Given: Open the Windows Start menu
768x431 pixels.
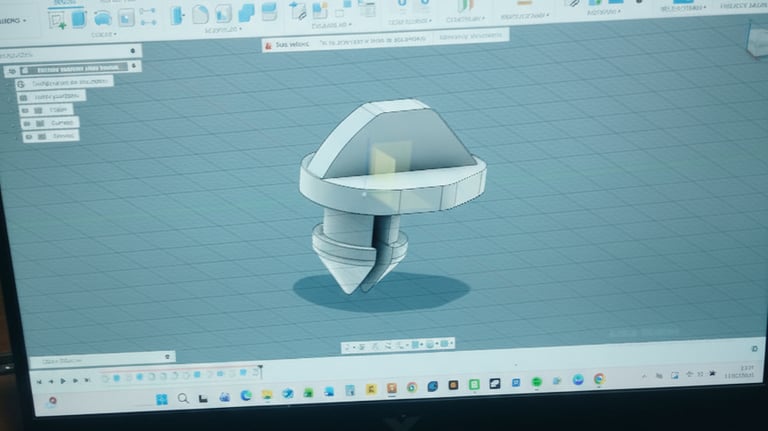Looking at the screenshot, I should click(162, 400).
